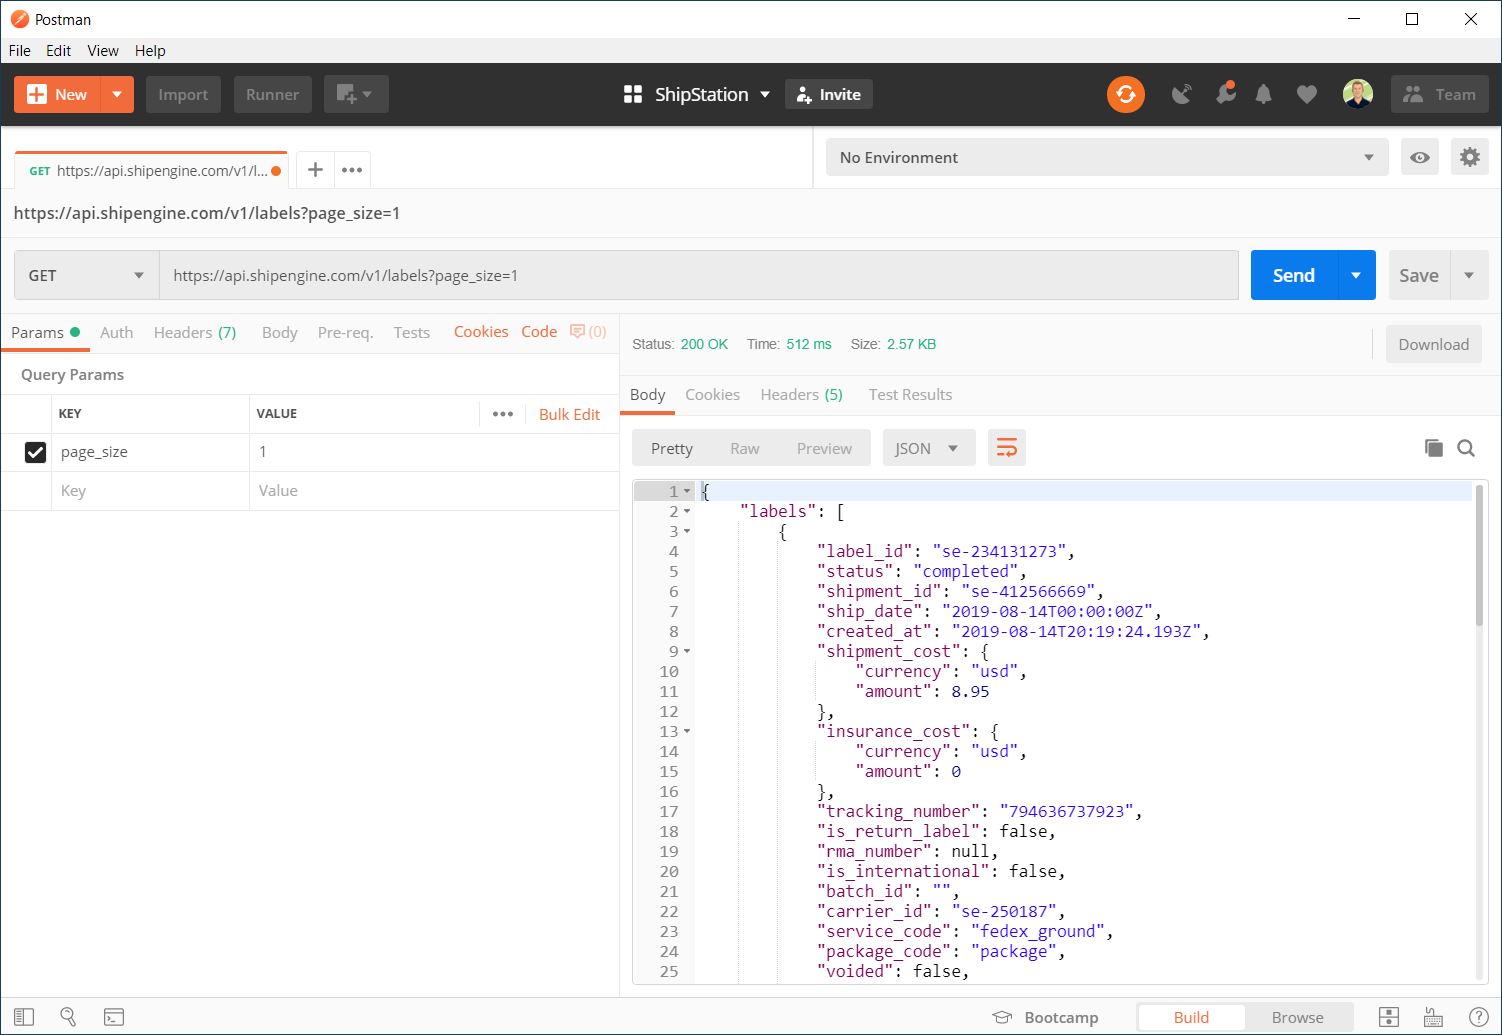Open the View menu
Viewport: 1502px width, 1035px height.
click(102, 50)
